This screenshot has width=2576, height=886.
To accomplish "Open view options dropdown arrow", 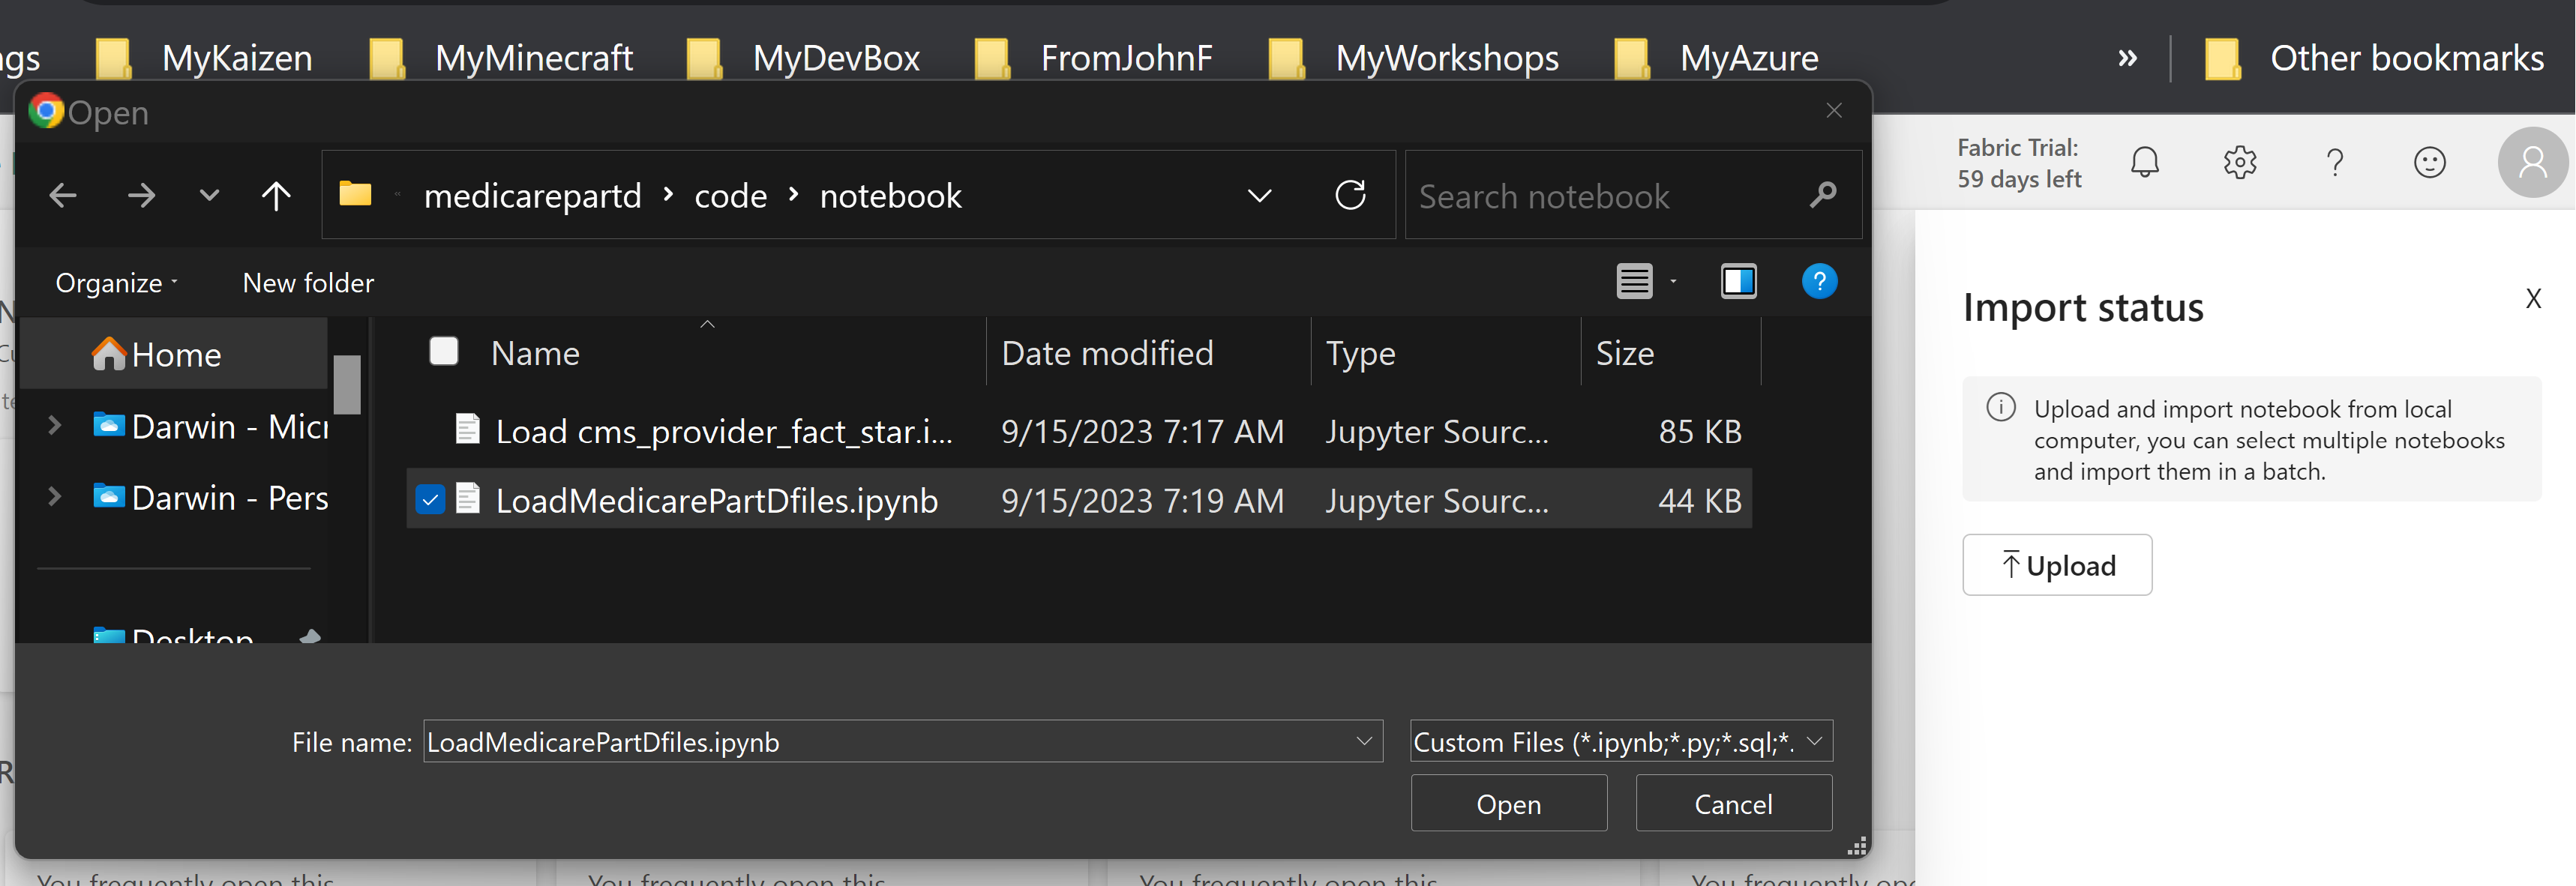I will pos(1673,282).
